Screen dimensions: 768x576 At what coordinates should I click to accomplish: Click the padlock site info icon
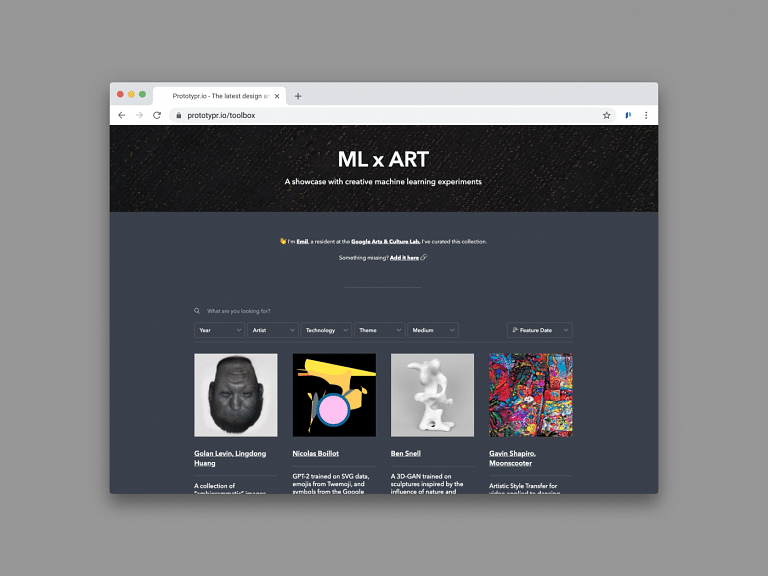point(178,116)
